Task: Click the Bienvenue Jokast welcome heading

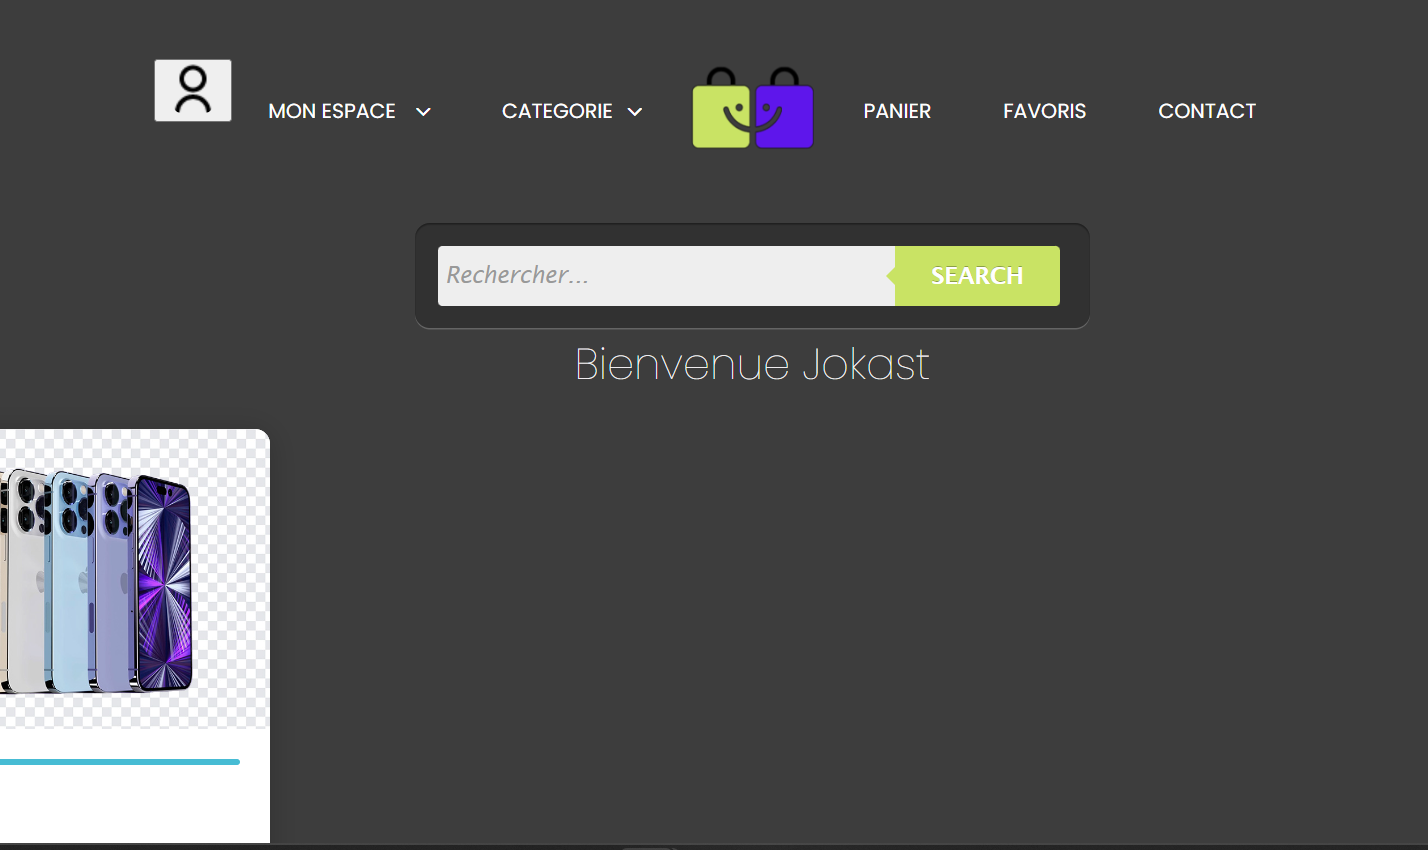Action: click(x=752, y=365)
